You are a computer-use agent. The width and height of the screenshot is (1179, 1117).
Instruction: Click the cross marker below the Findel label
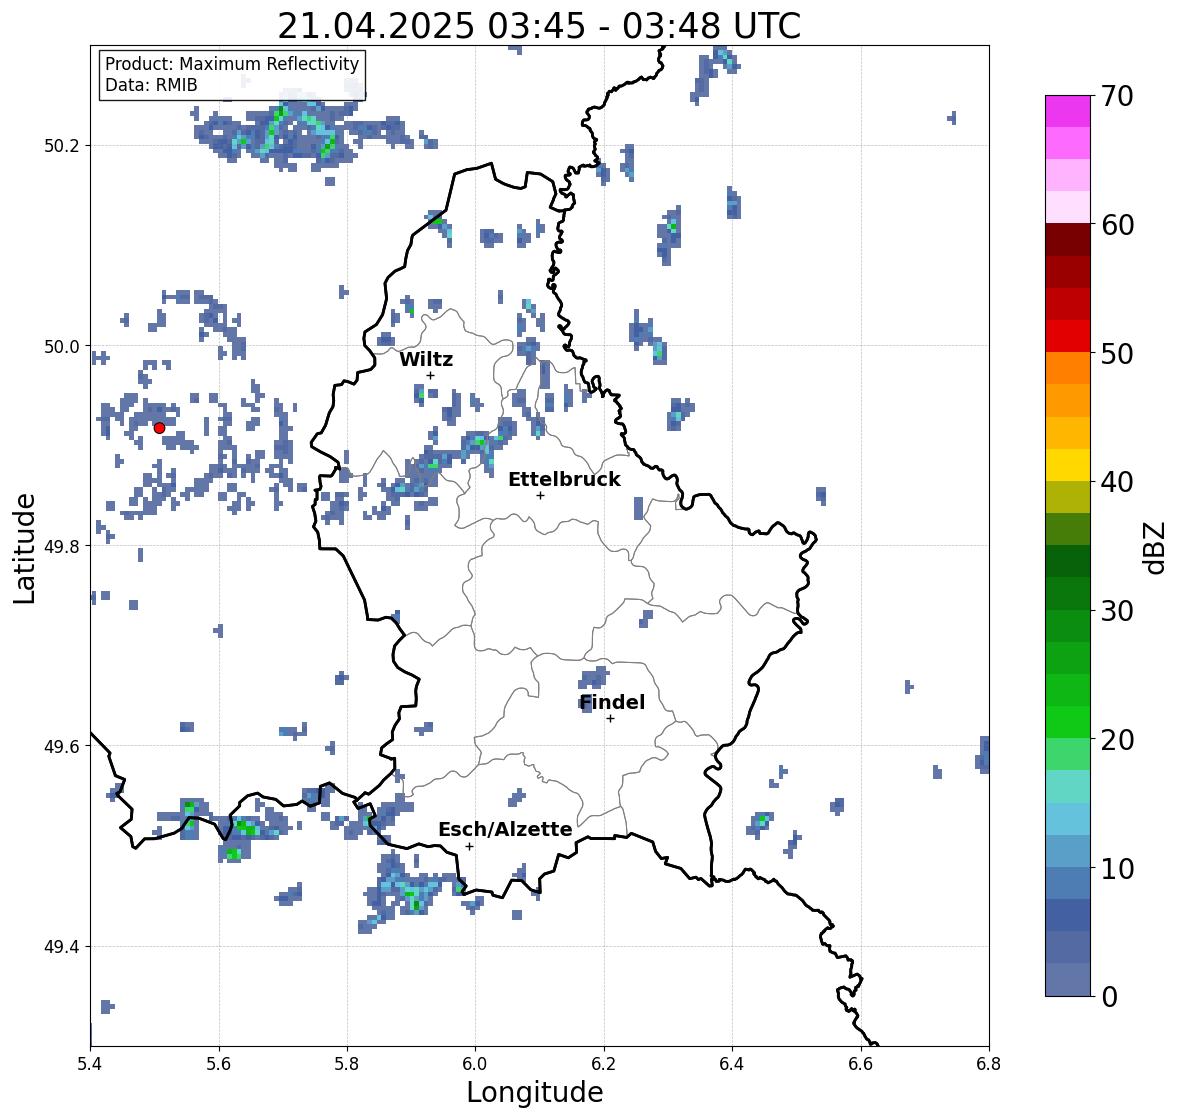point(611,719)
